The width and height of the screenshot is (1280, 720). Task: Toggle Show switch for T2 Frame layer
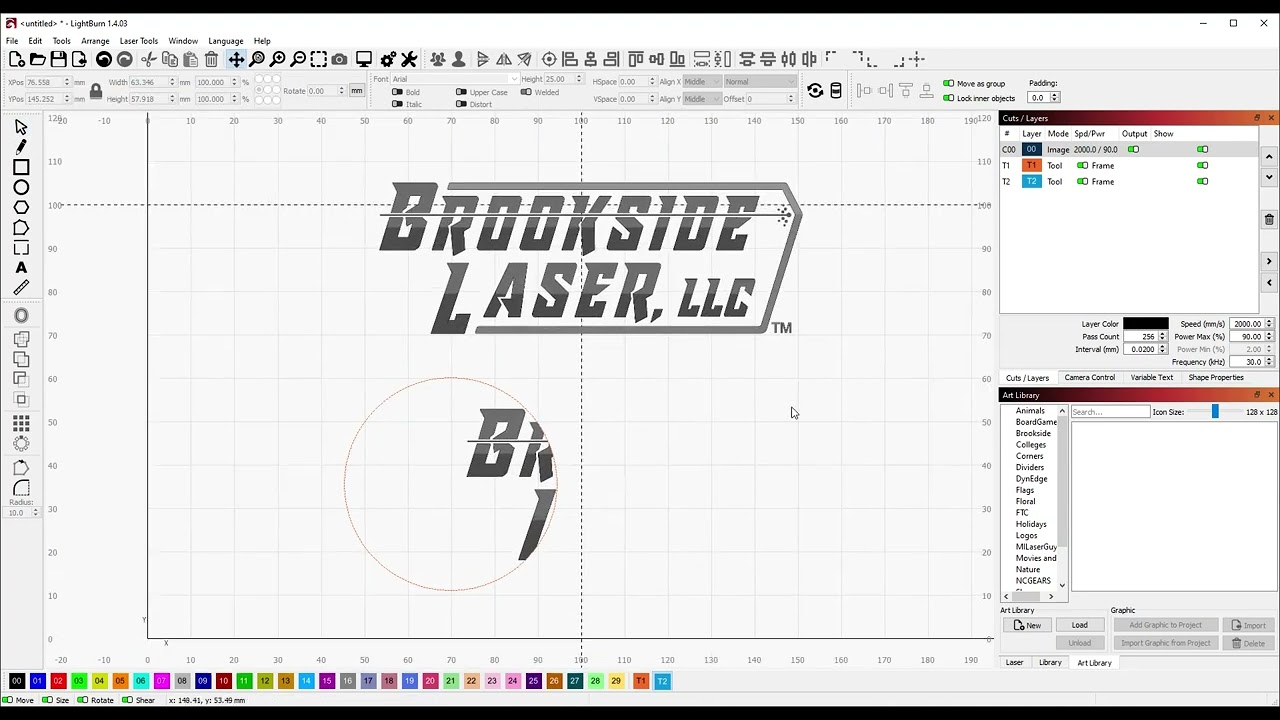pos(1203,181)
